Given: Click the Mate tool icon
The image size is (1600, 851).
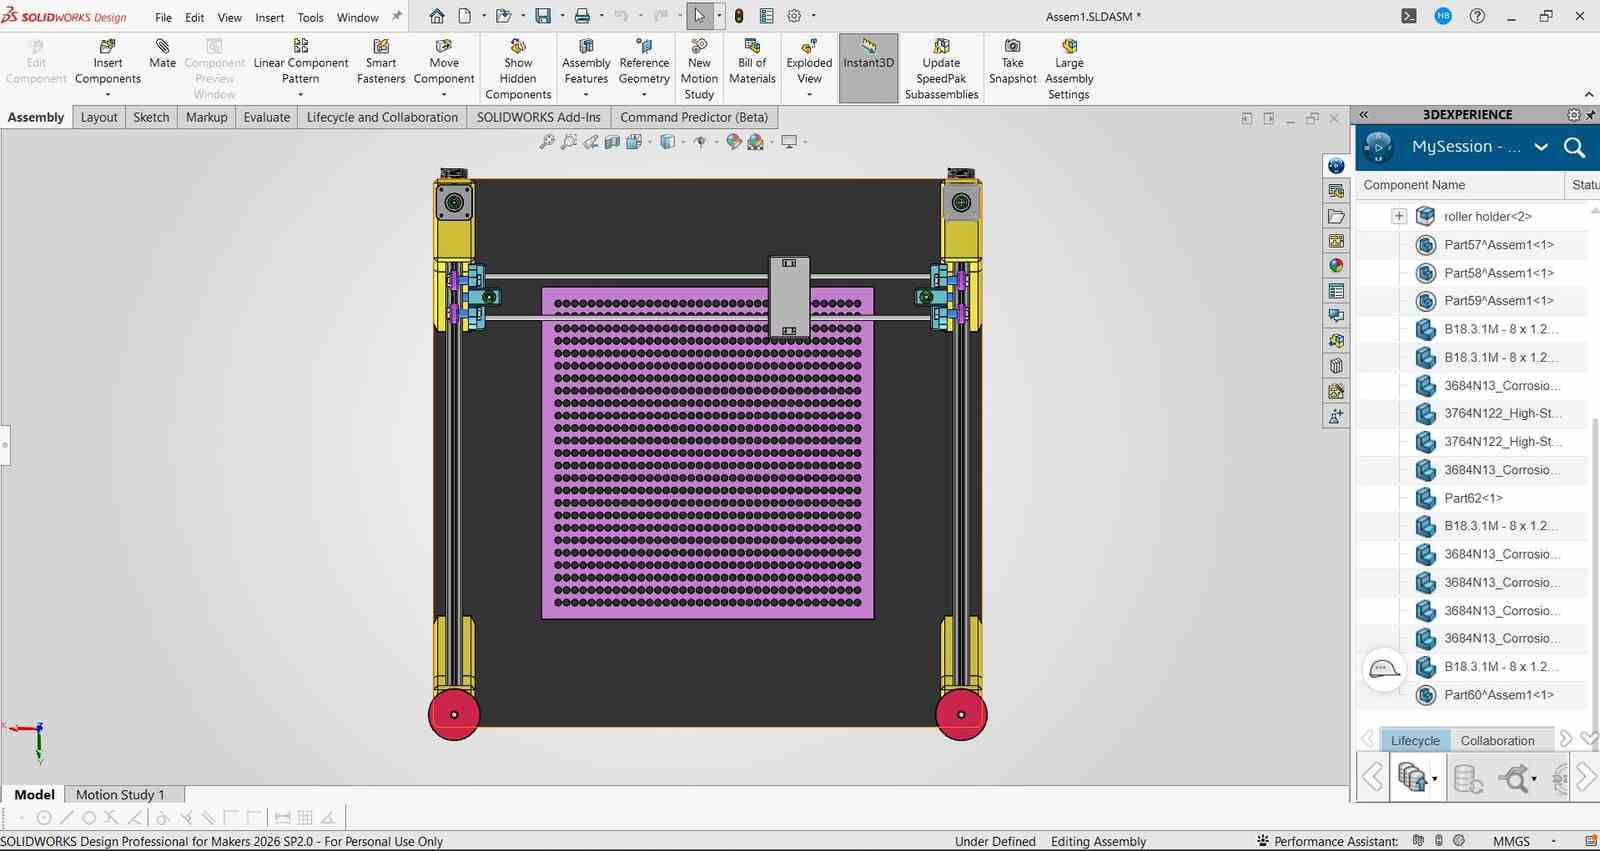Looking at the screenshot, I should [162, 47].
